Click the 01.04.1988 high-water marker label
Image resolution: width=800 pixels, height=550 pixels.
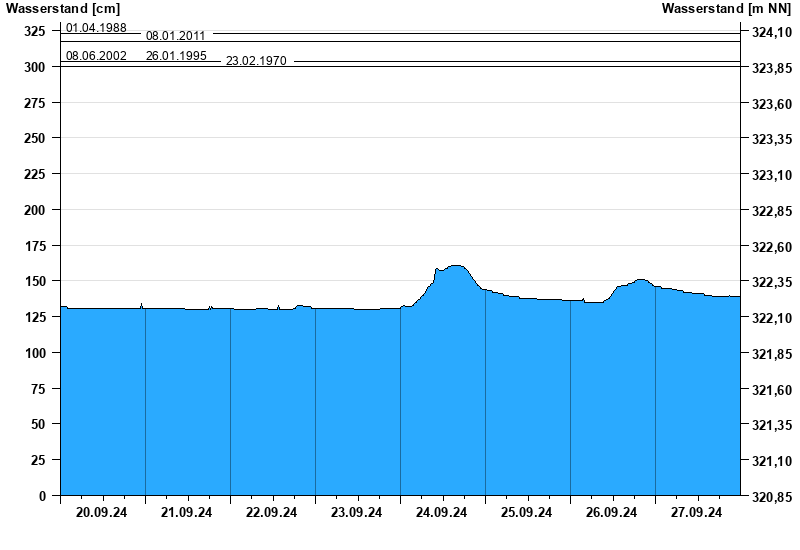(x=96, y=28)
